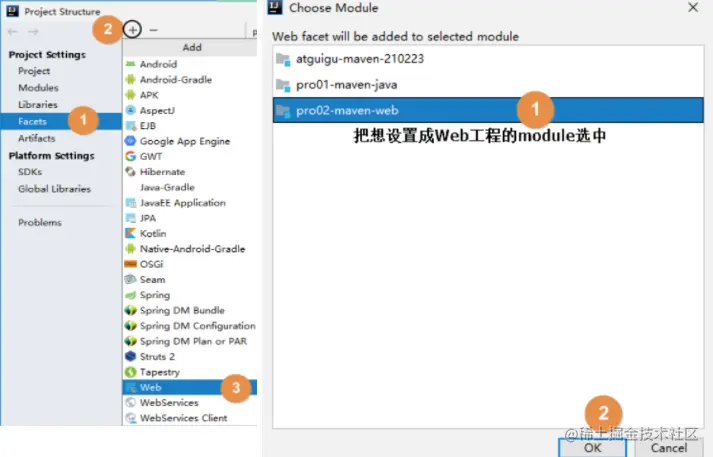Select the Seam facet icon

coord(131,280)
